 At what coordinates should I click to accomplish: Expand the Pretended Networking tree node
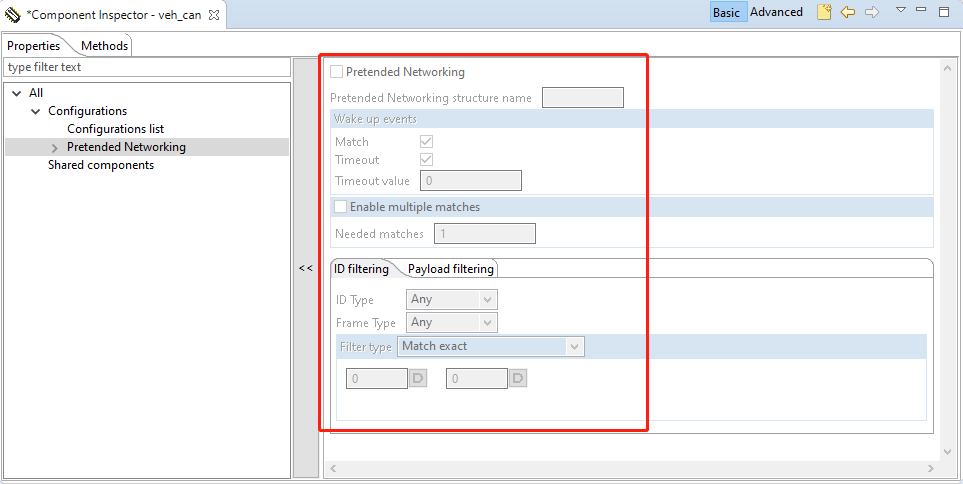point(54,148)
